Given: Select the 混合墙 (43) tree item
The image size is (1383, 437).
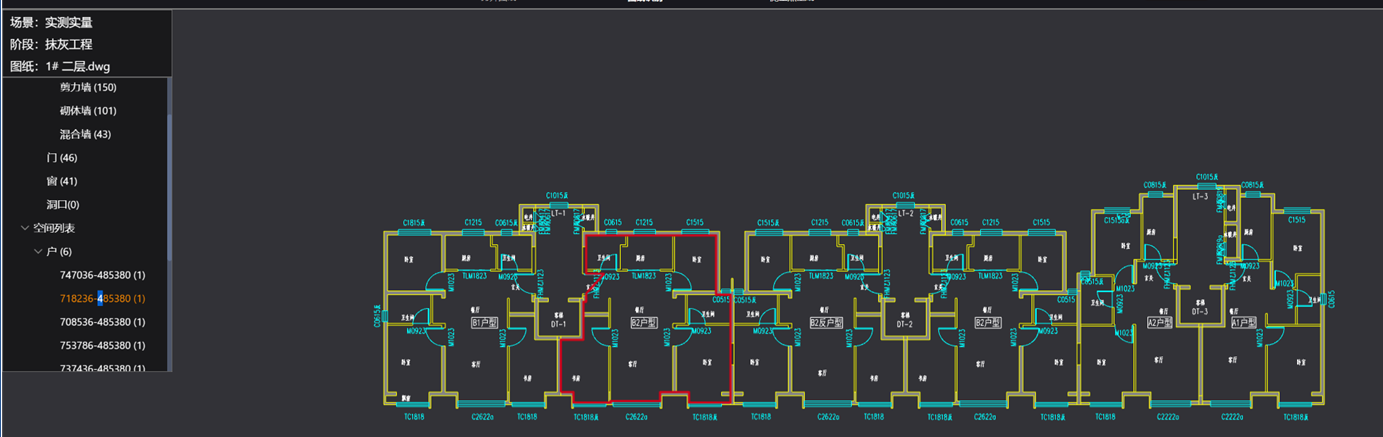Looking at the screenshot, I should pos(85,134).
